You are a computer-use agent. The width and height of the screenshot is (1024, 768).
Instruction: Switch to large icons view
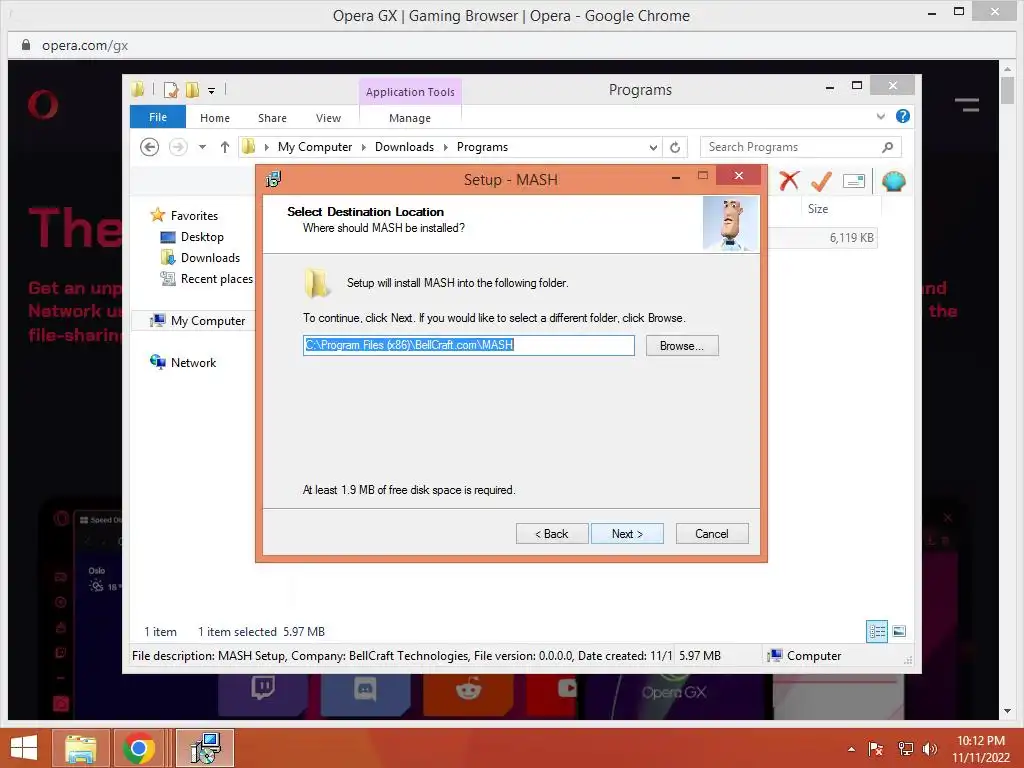899,631
